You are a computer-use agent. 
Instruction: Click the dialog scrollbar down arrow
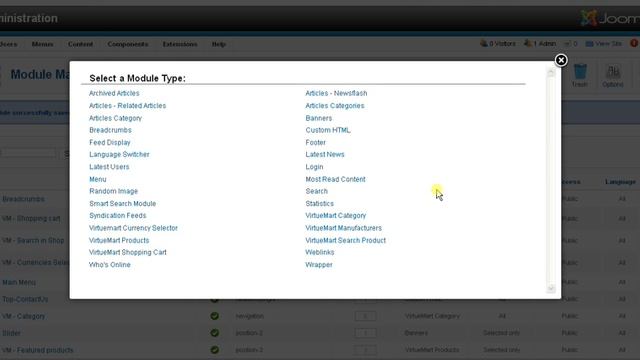coord(551,289)
